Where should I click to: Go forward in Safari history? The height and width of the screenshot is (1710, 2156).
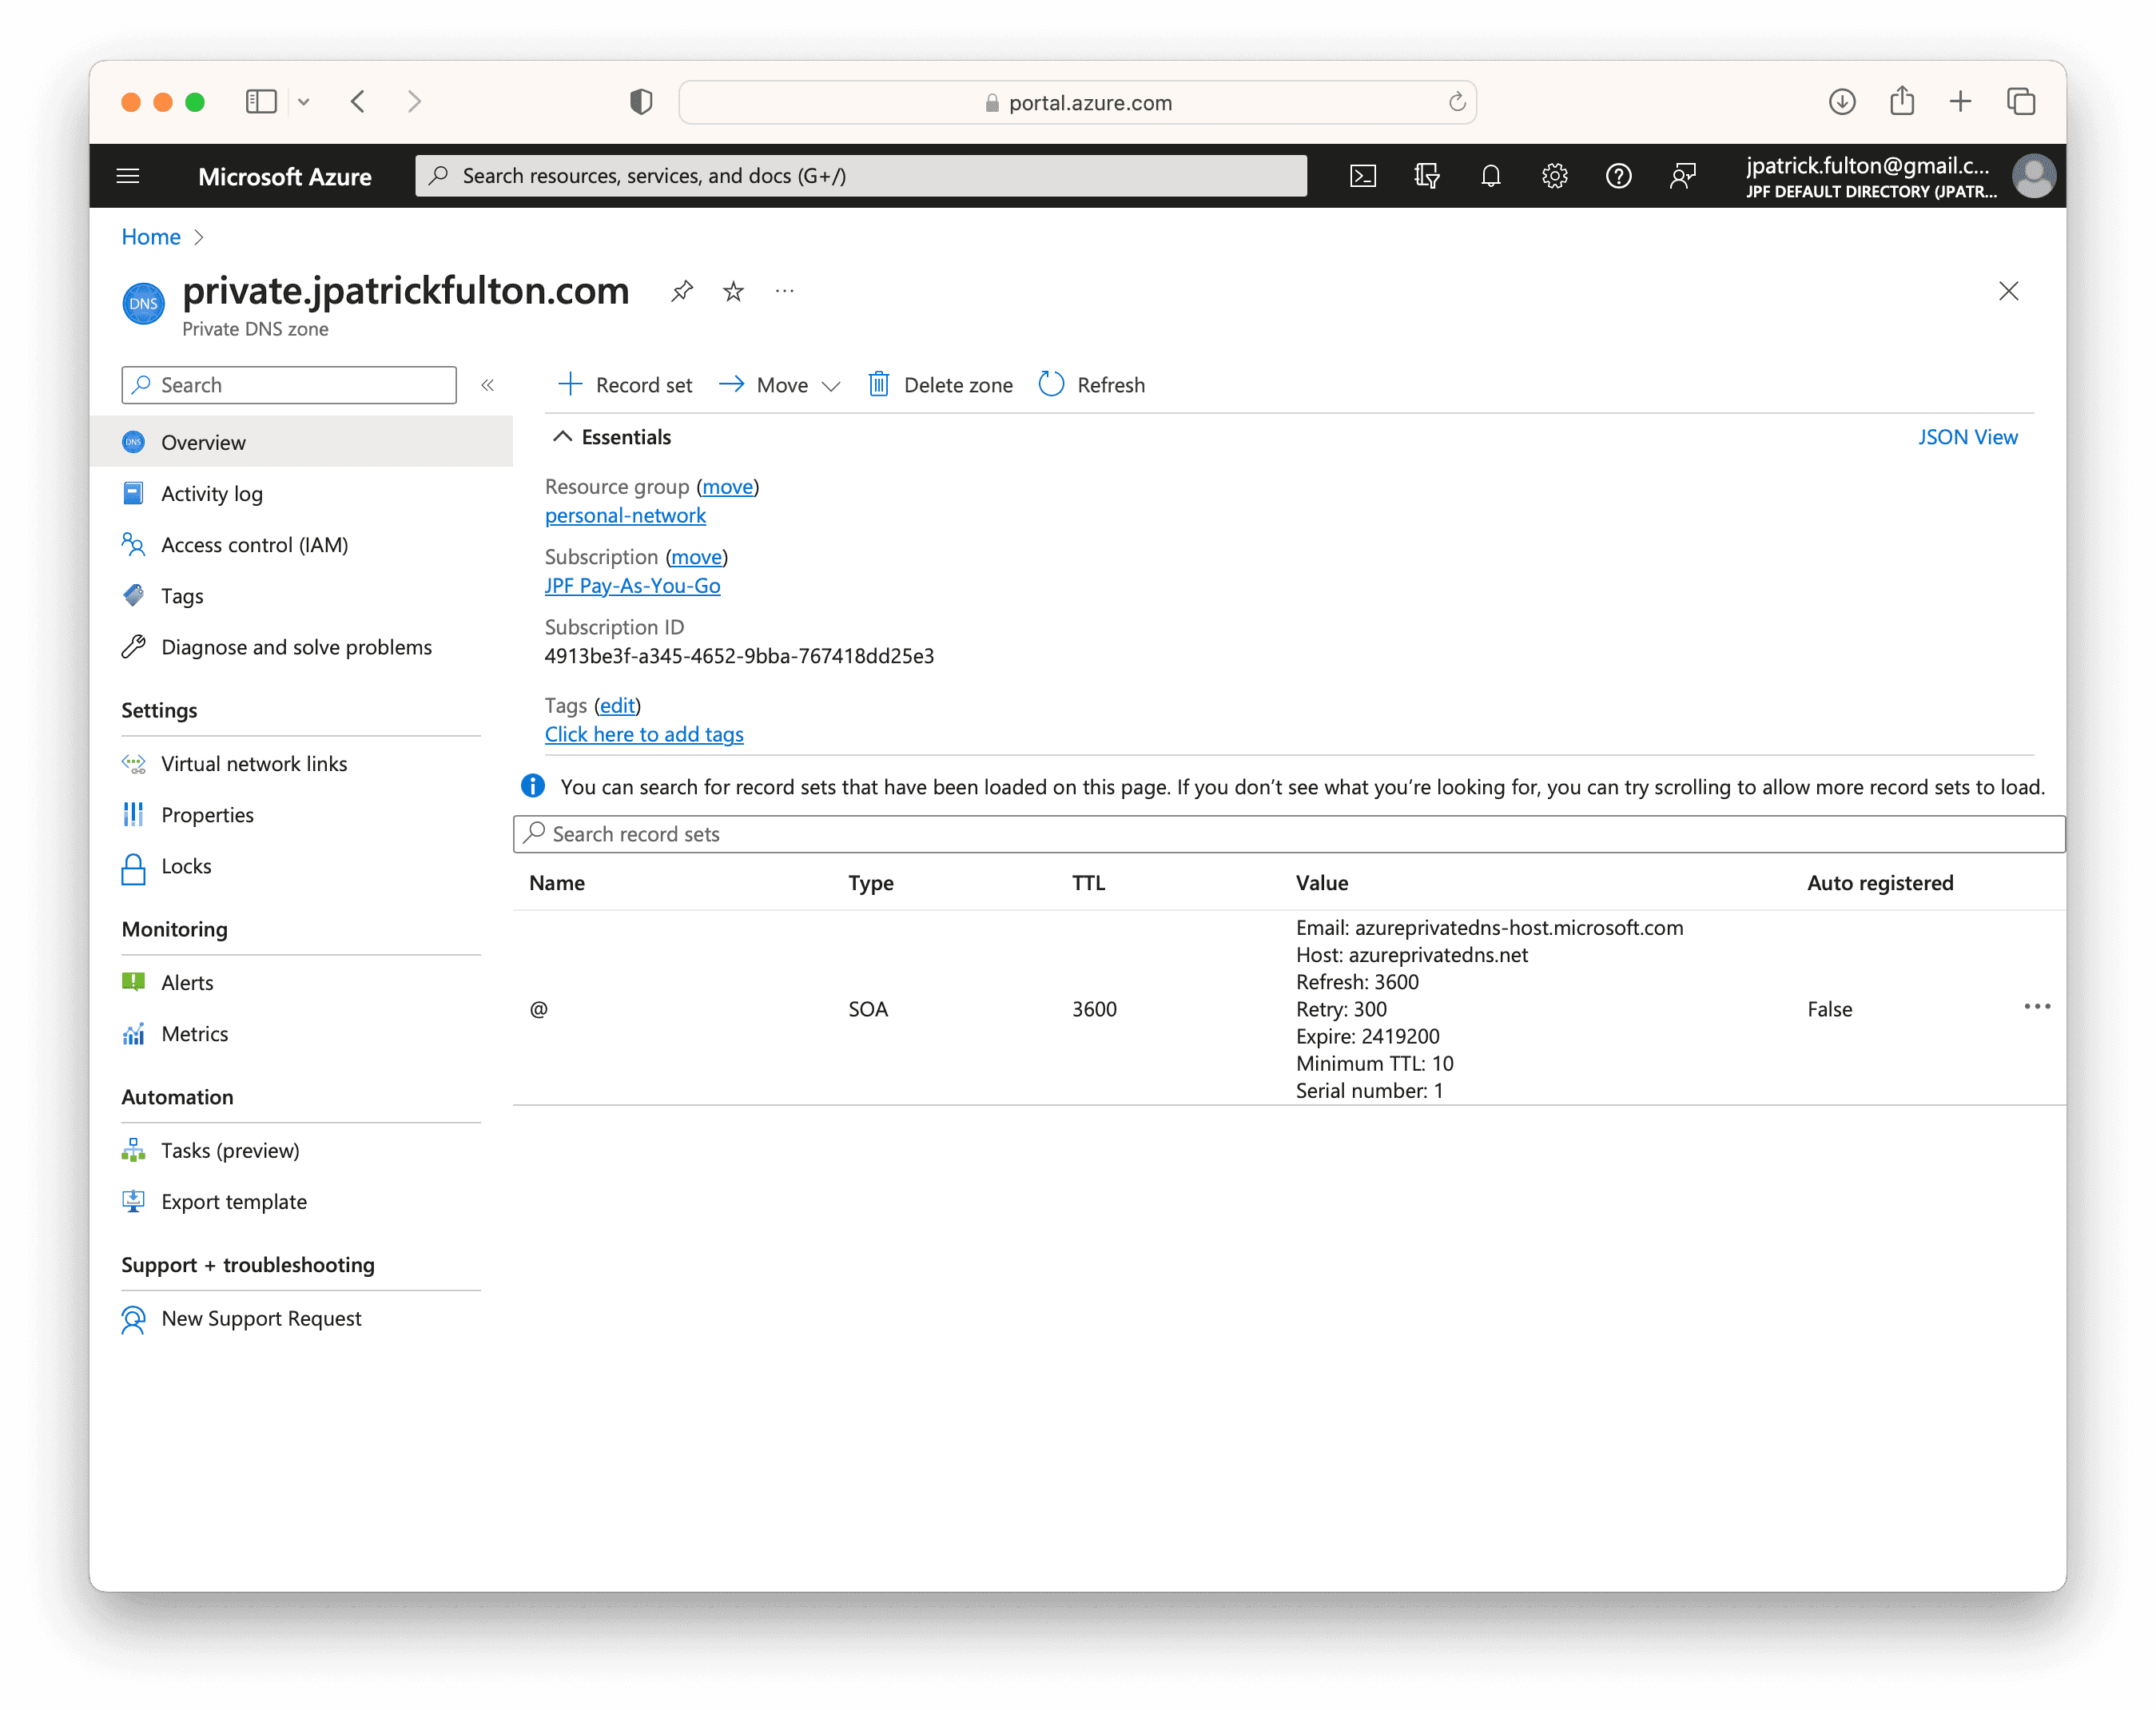point(414,101)
